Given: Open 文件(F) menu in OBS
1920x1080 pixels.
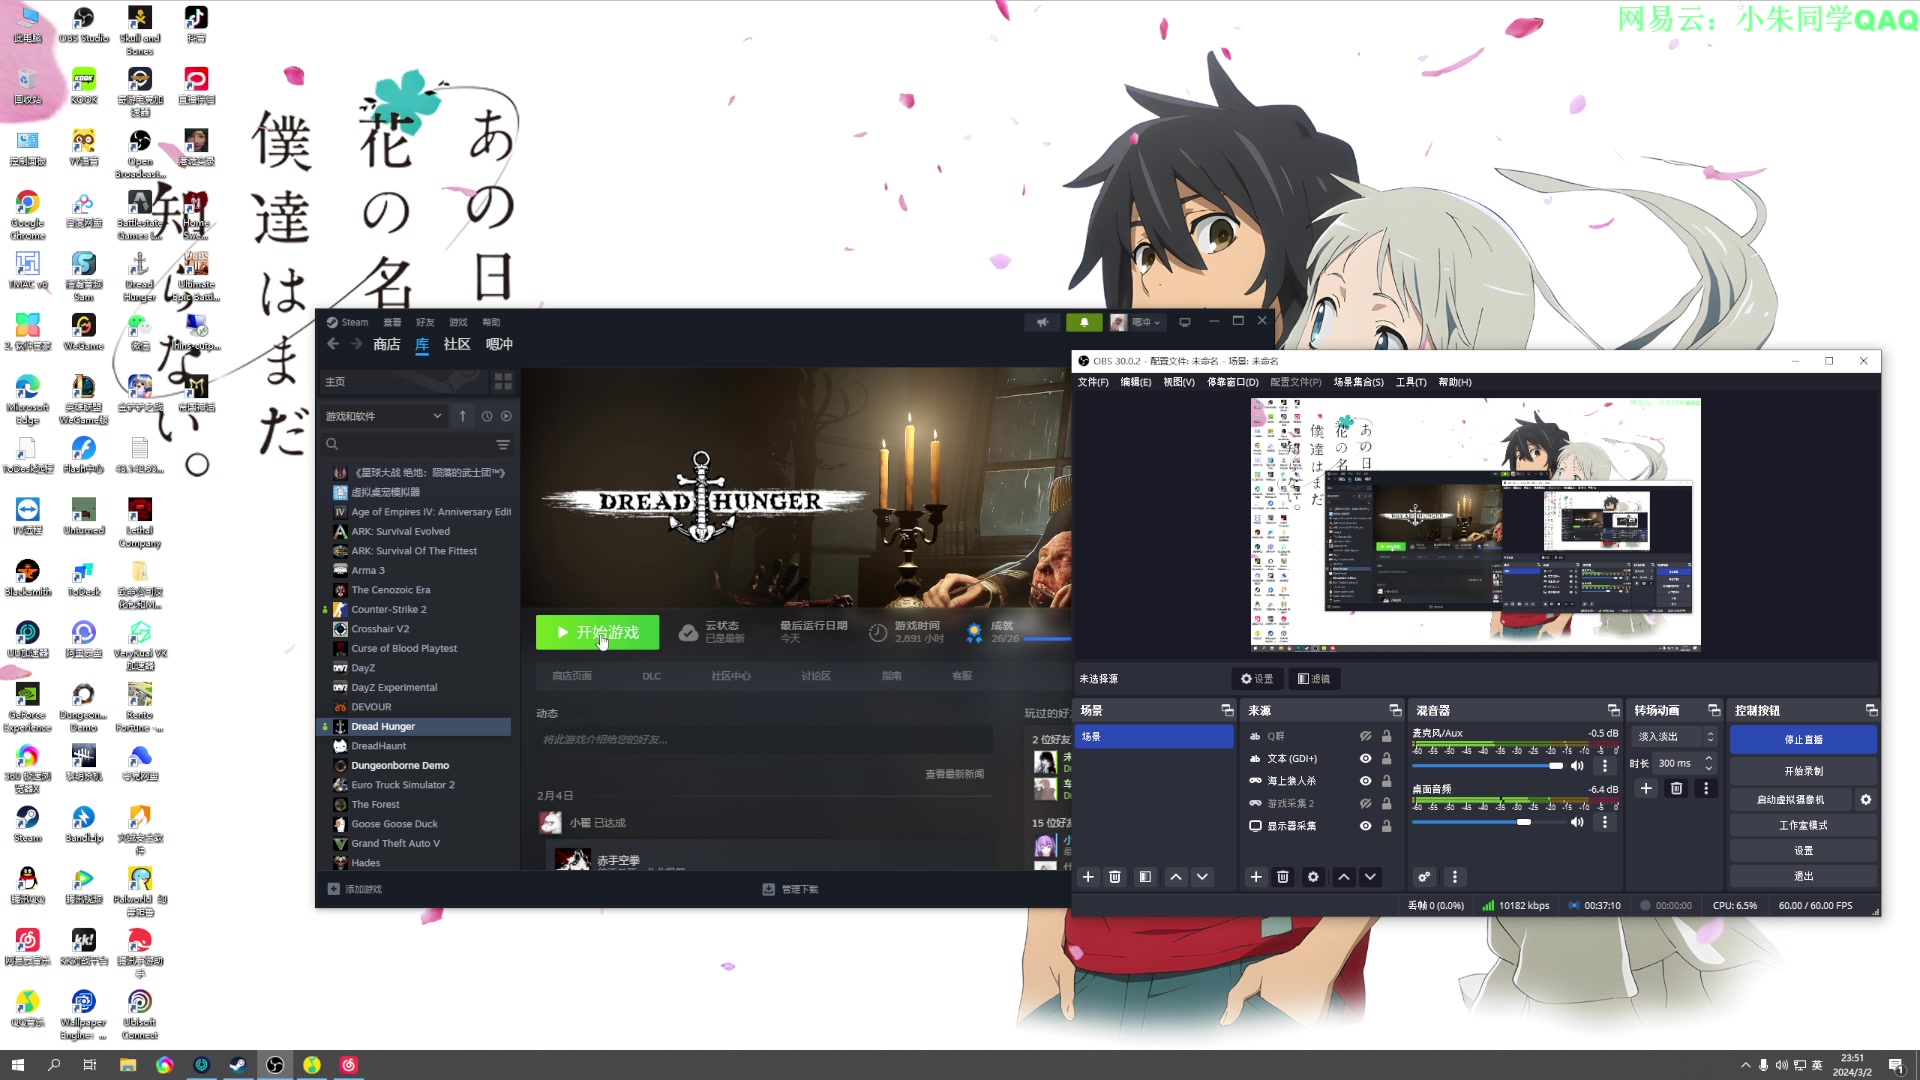Looking at the screenshot, I should coord(1093,382).
